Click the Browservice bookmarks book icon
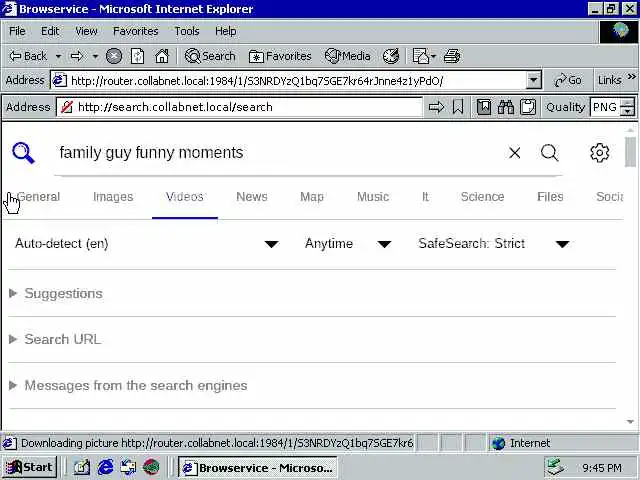This screenshot has height=480, width=640. pos(484,107)
